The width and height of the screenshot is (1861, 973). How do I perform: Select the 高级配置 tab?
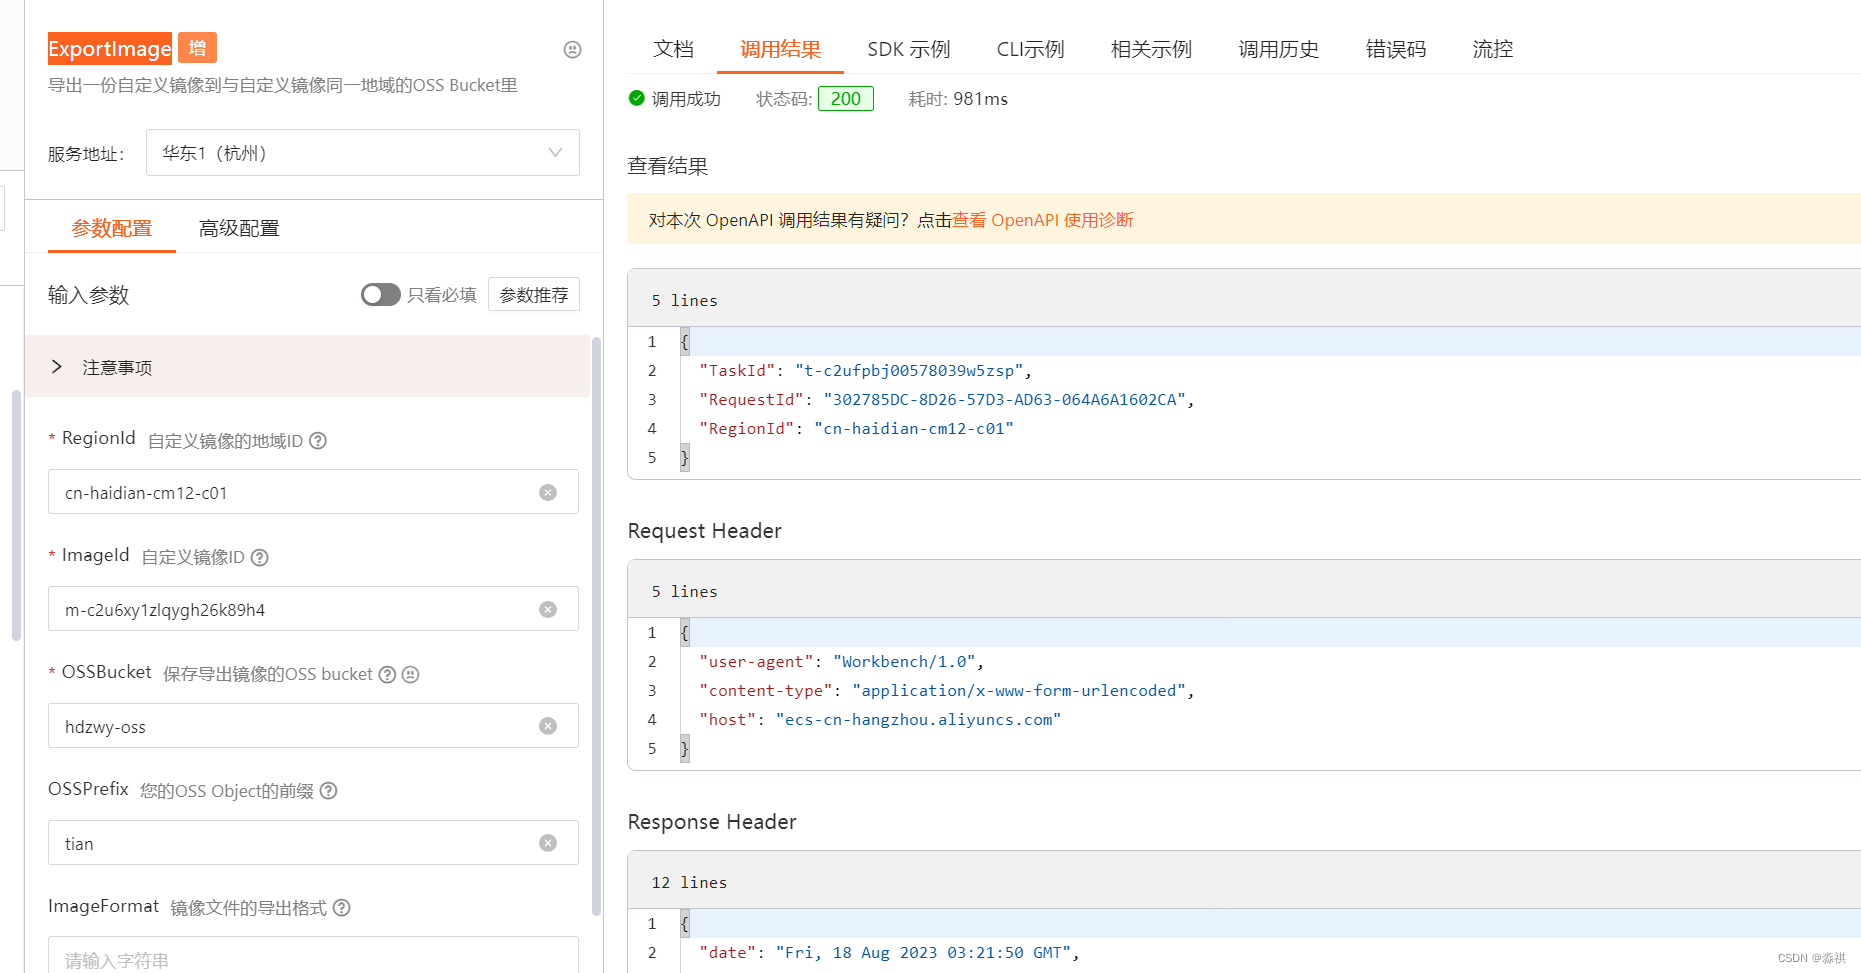tap(239, 228)
